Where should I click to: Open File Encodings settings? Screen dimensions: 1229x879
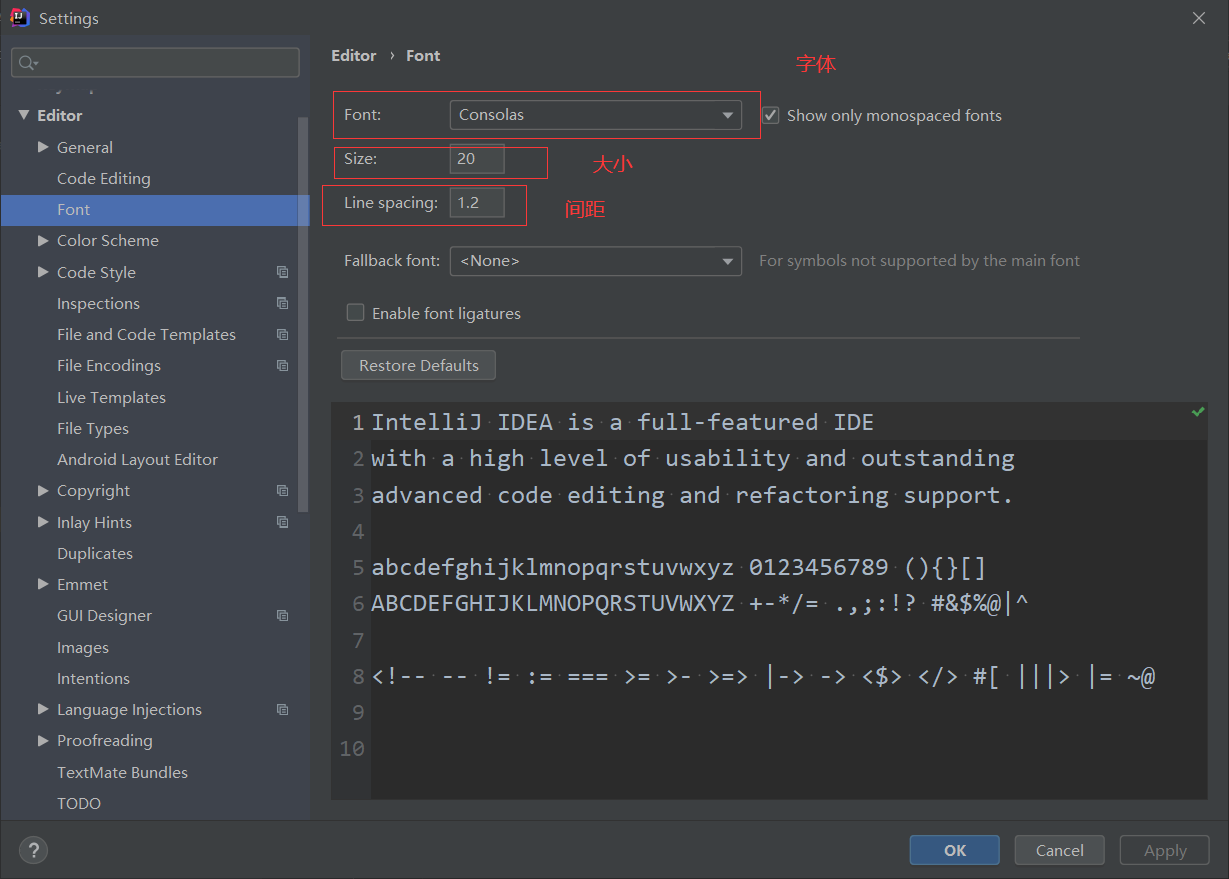109,365
